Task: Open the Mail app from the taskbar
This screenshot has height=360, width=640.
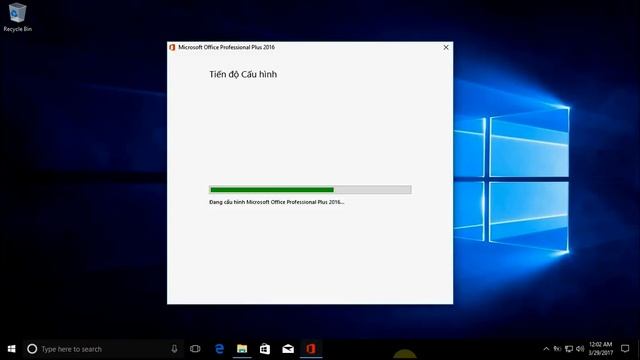Action: 288,349
